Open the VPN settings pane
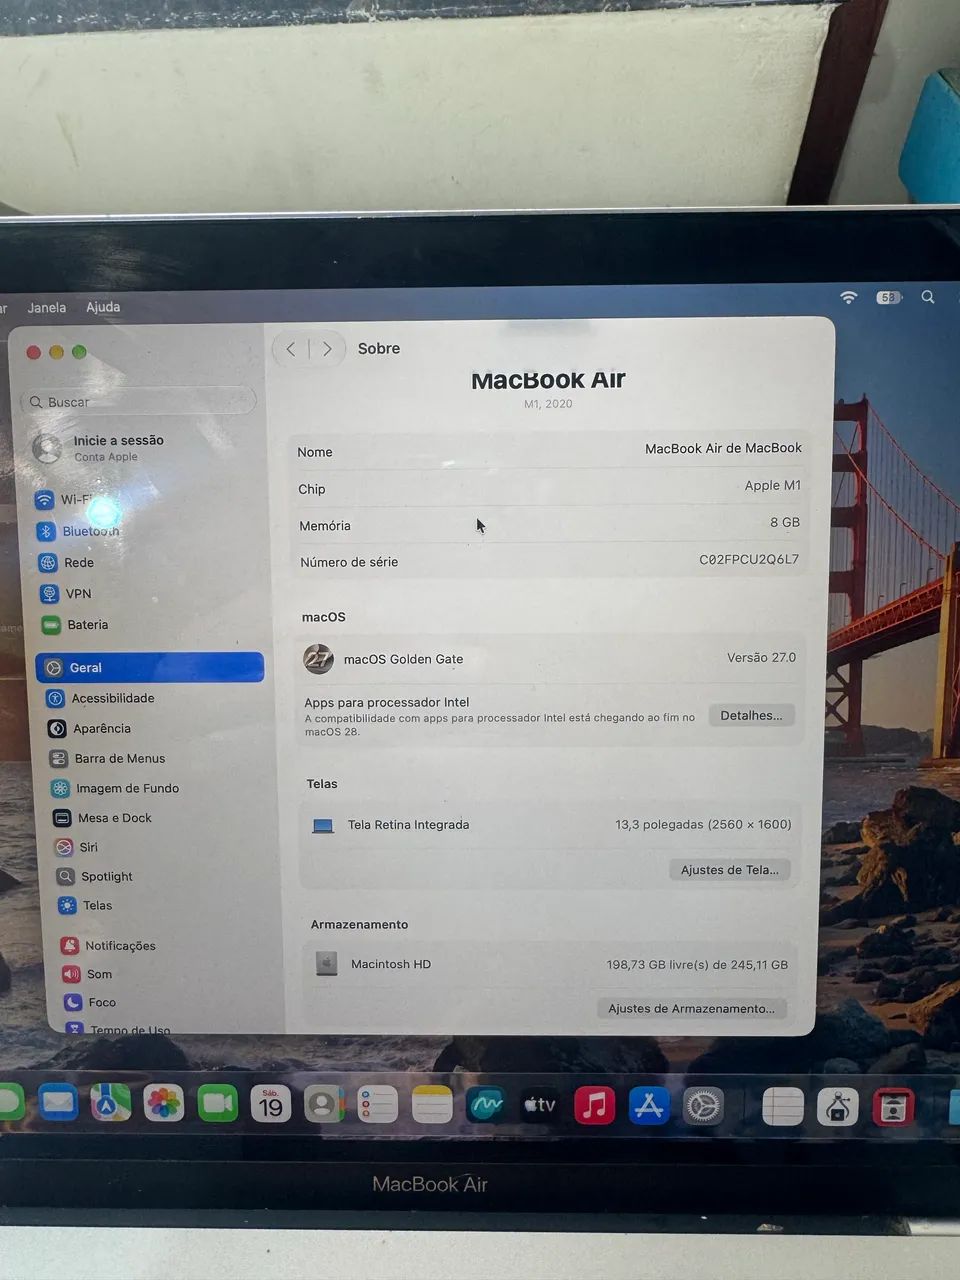Screen dimensions: 960x1280 point(66,594)
